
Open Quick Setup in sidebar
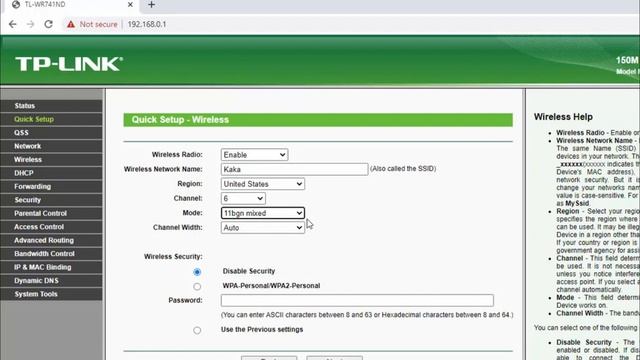tap(51, 119)
